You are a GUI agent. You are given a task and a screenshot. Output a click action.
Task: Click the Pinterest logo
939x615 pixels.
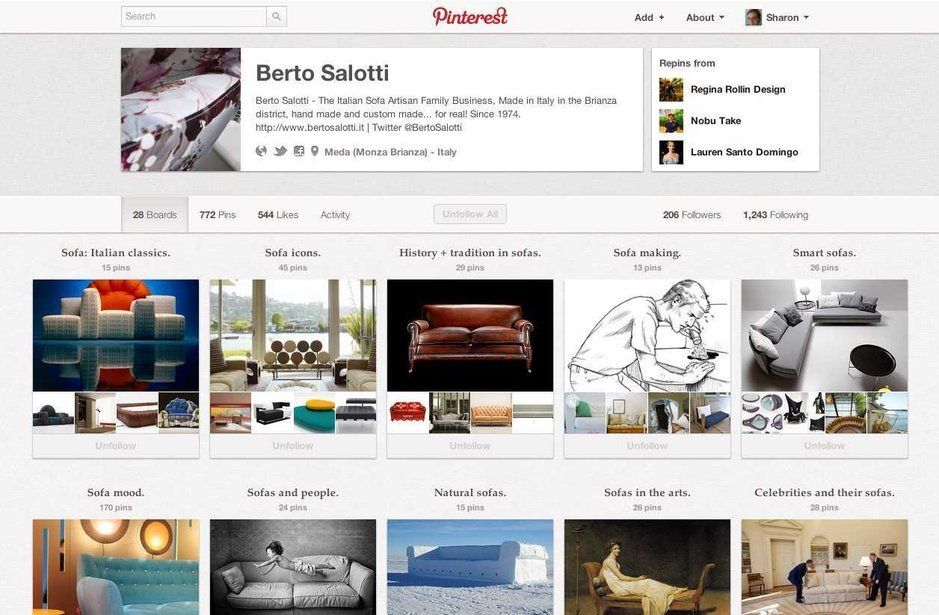point(470,17)
